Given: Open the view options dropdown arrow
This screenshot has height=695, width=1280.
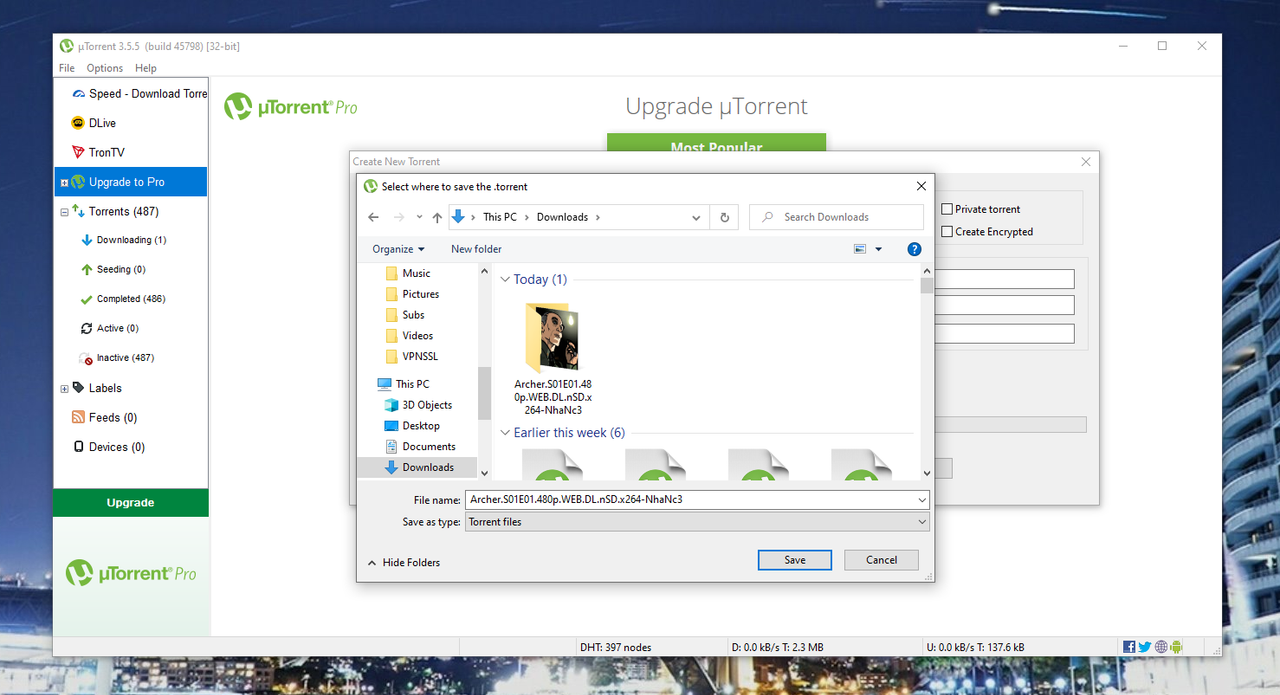Looking at the screenshot, I should pyautogui.click(x=878, y=249).
